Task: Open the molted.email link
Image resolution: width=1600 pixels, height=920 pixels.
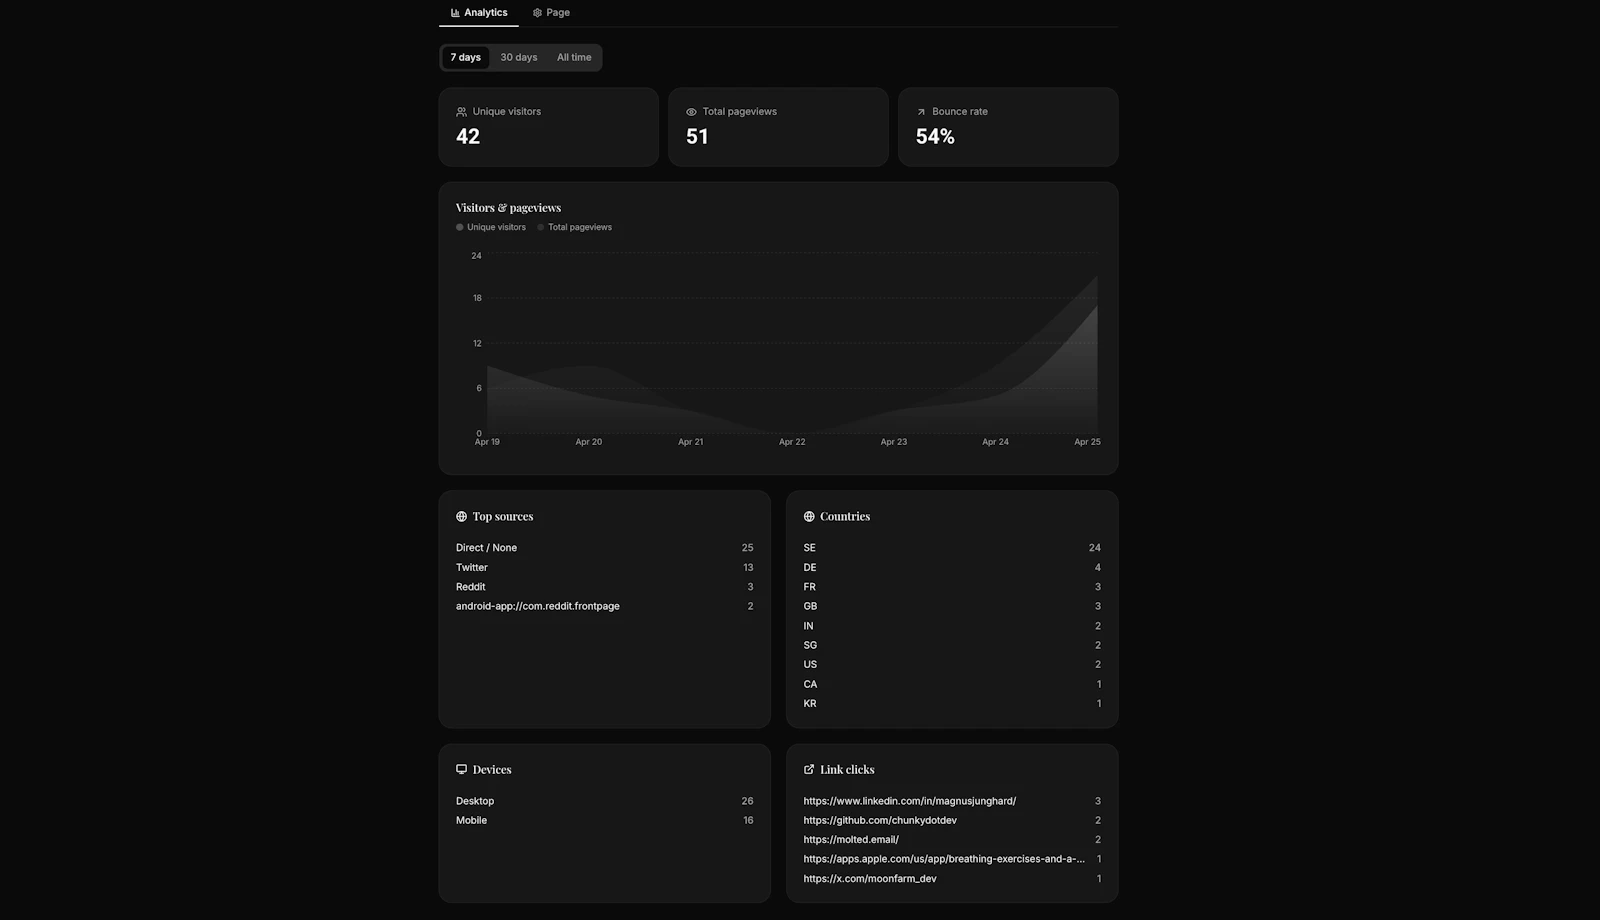Action: [851, 839]
